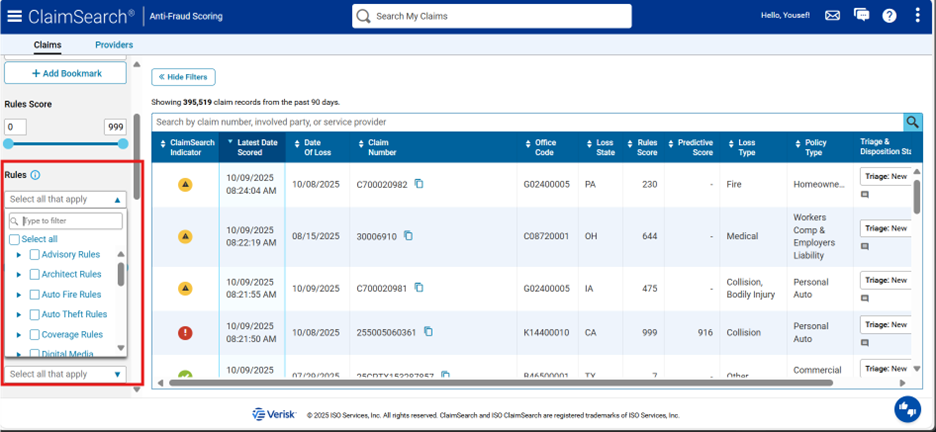Open the comment icon under the OH Medical claim triage
This screenshot has width=936, height=432.
(x=864, y=246)
